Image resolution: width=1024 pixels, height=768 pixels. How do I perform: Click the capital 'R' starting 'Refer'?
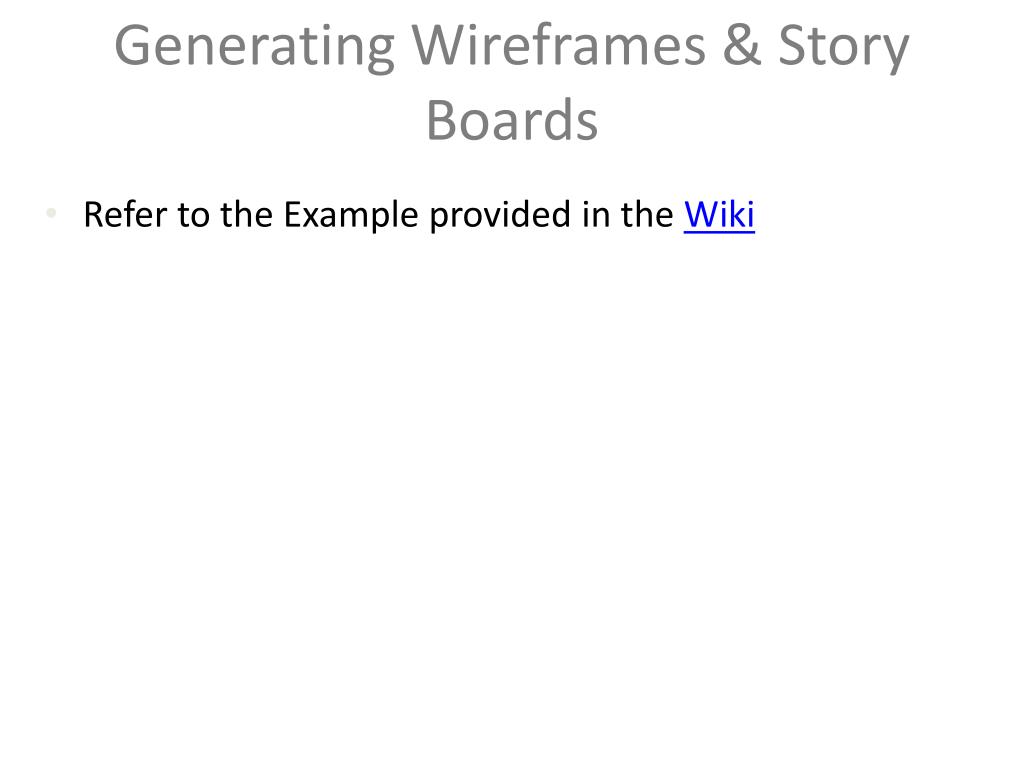pyautogui.click(x=94, y=216)
